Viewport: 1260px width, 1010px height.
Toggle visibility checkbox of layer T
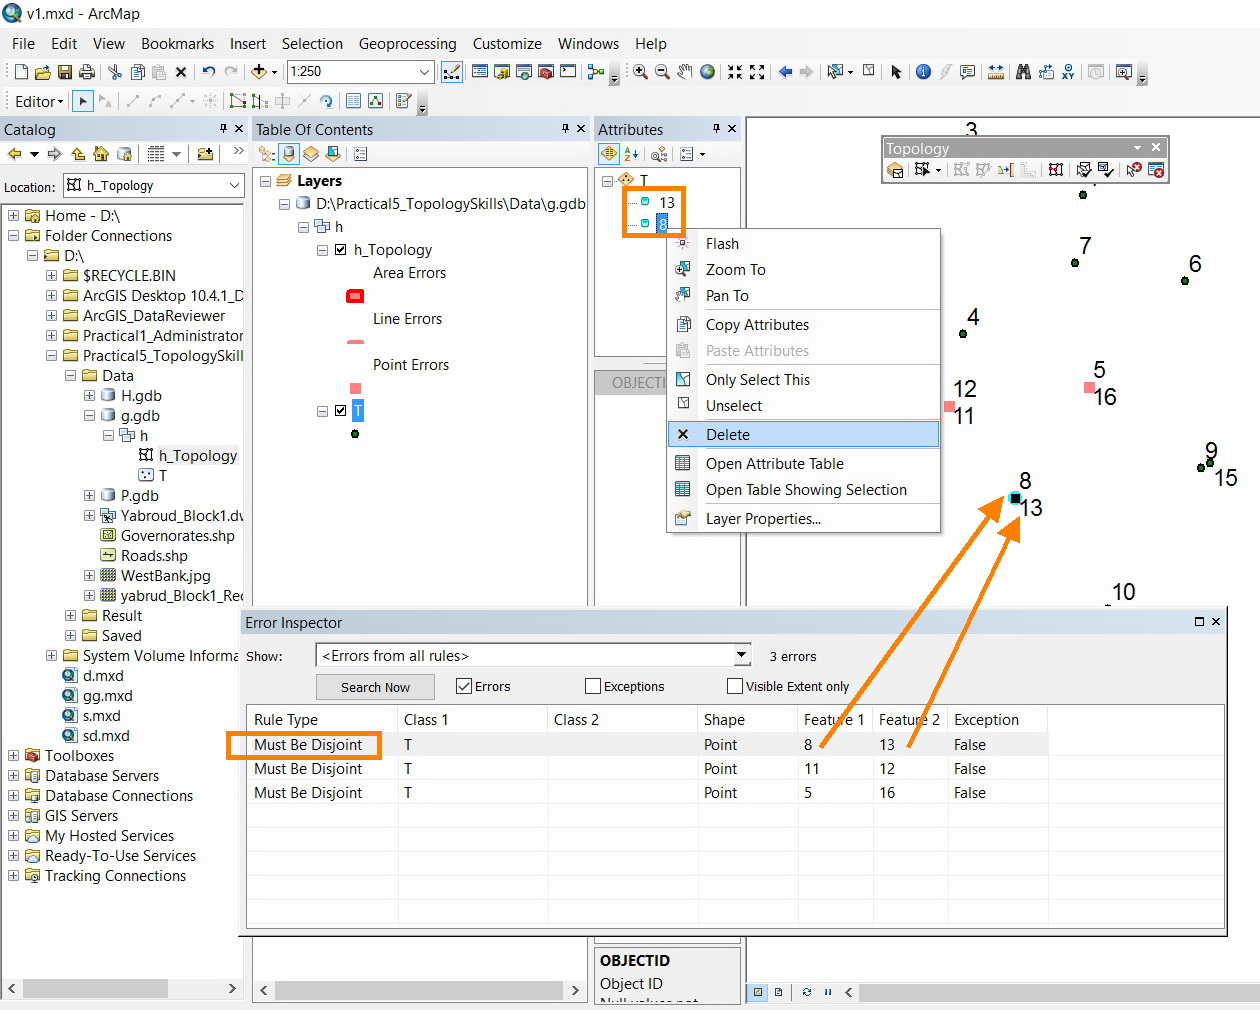pos(341,411)
